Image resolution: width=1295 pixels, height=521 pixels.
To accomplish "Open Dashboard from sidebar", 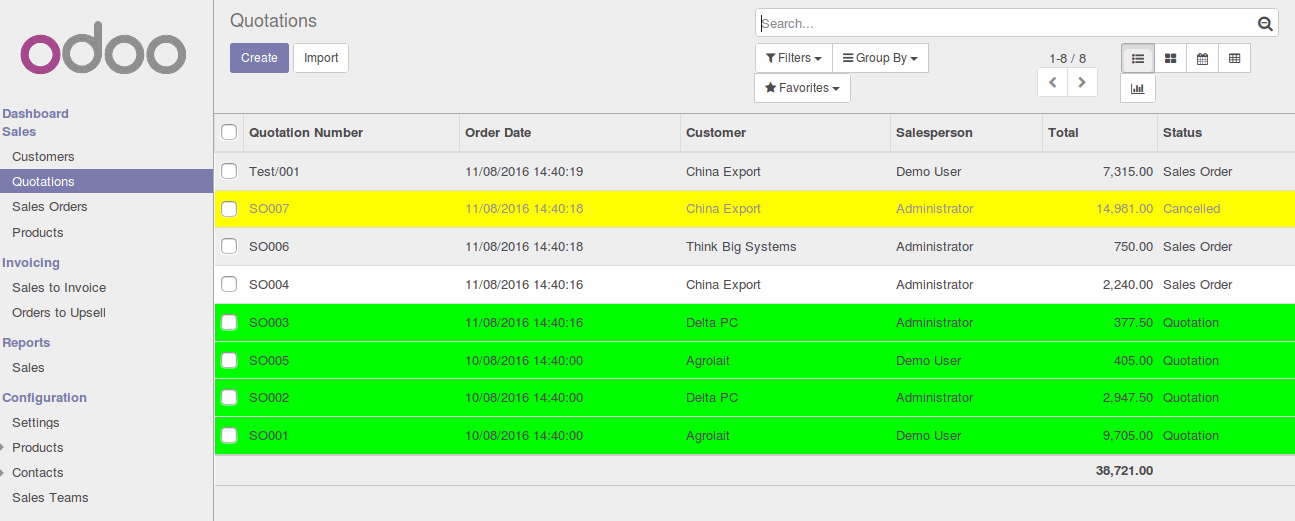I will click(35, 114).
